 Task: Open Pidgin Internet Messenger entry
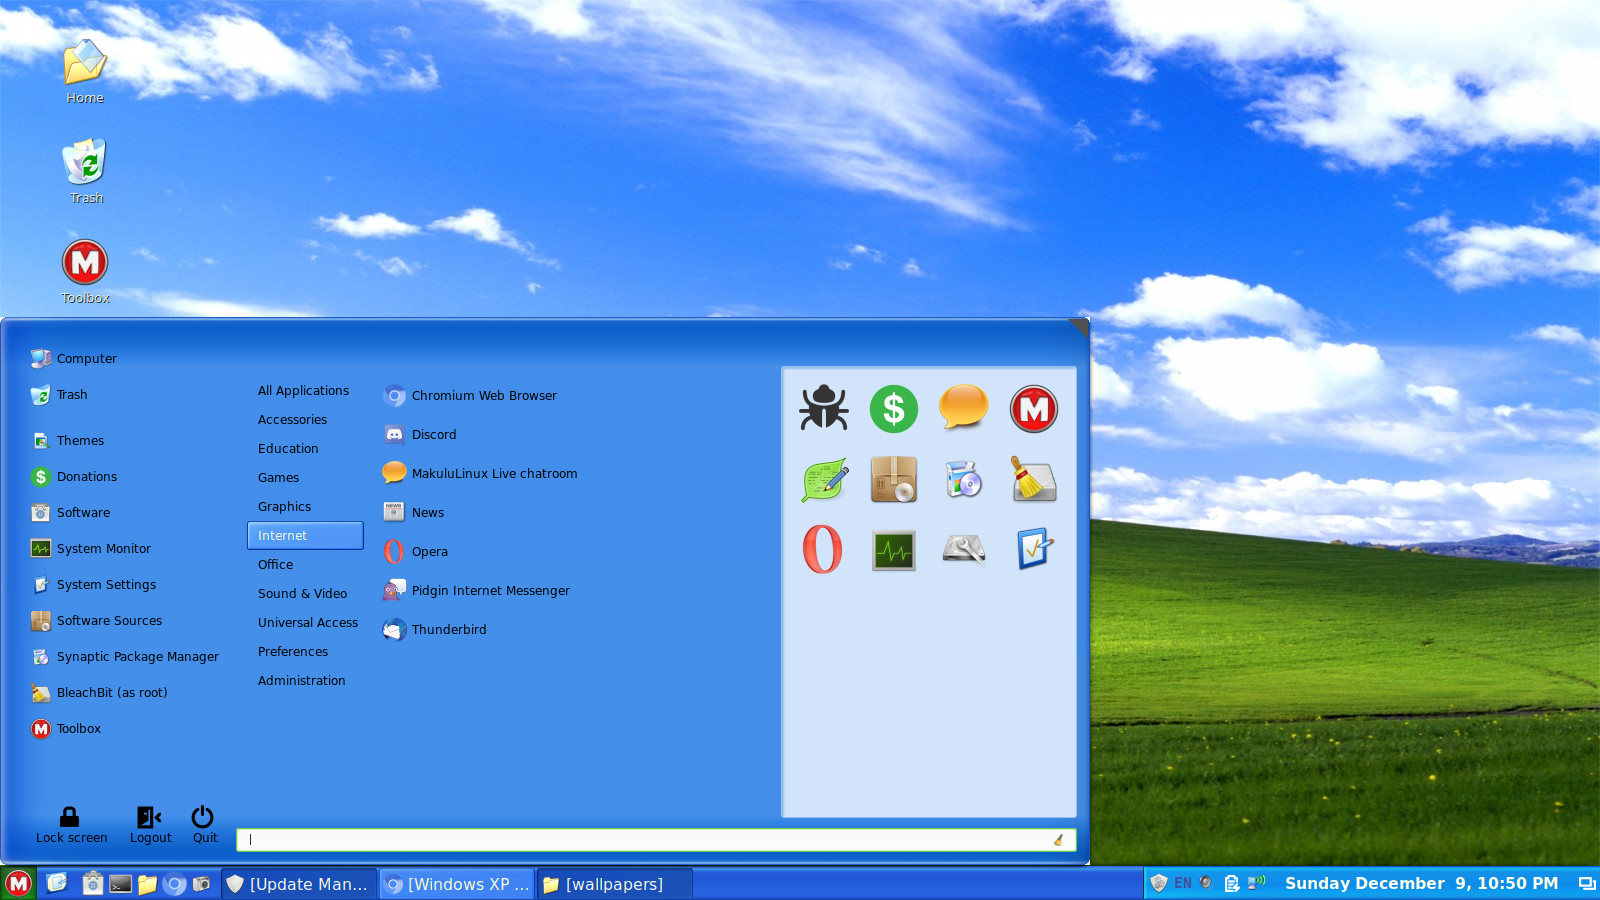476,591
